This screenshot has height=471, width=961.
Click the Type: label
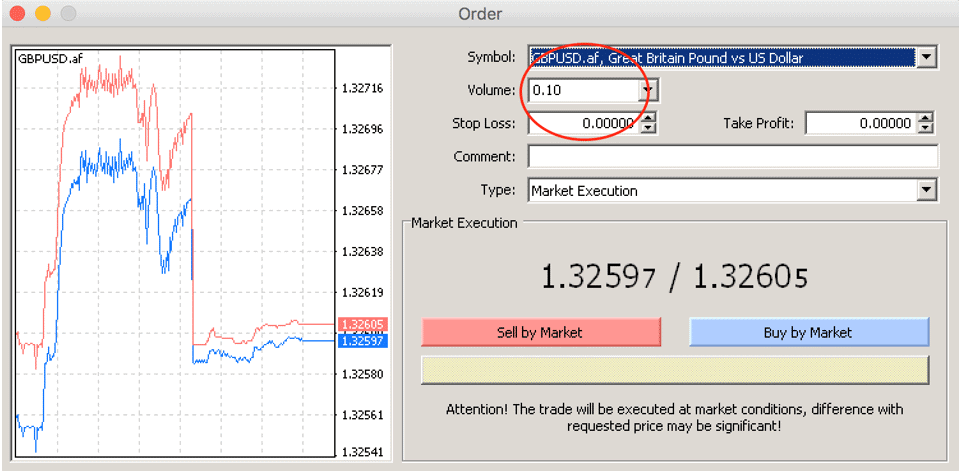coord(498,190)
